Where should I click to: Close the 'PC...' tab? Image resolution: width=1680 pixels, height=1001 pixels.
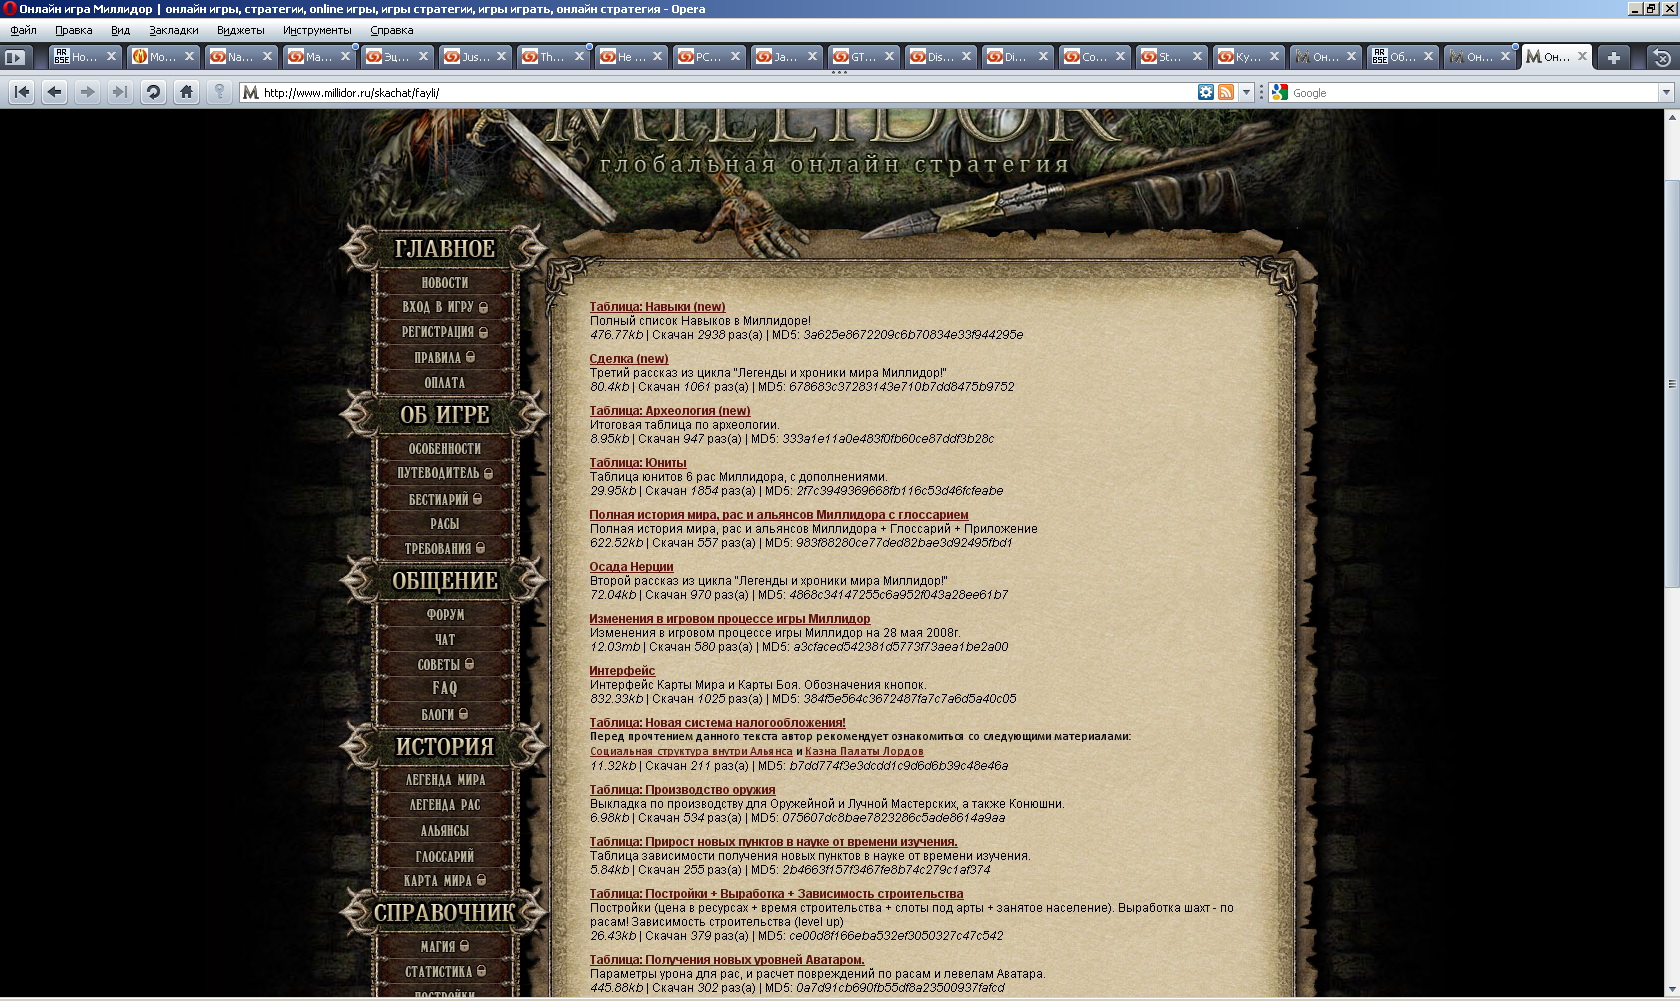click(x=735, y=56)
